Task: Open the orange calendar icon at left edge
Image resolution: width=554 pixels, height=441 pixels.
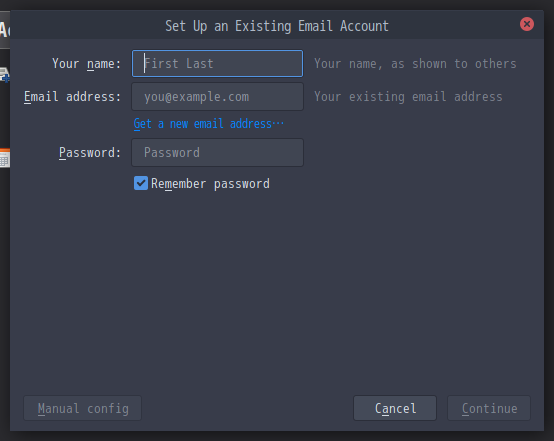Action: (x=5, y=158)
